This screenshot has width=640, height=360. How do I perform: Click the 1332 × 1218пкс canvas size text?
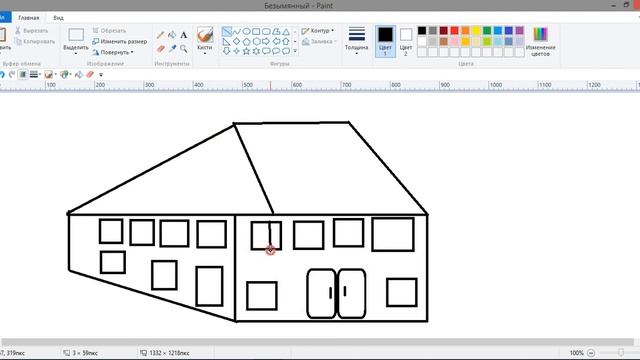tap(169, 353)
